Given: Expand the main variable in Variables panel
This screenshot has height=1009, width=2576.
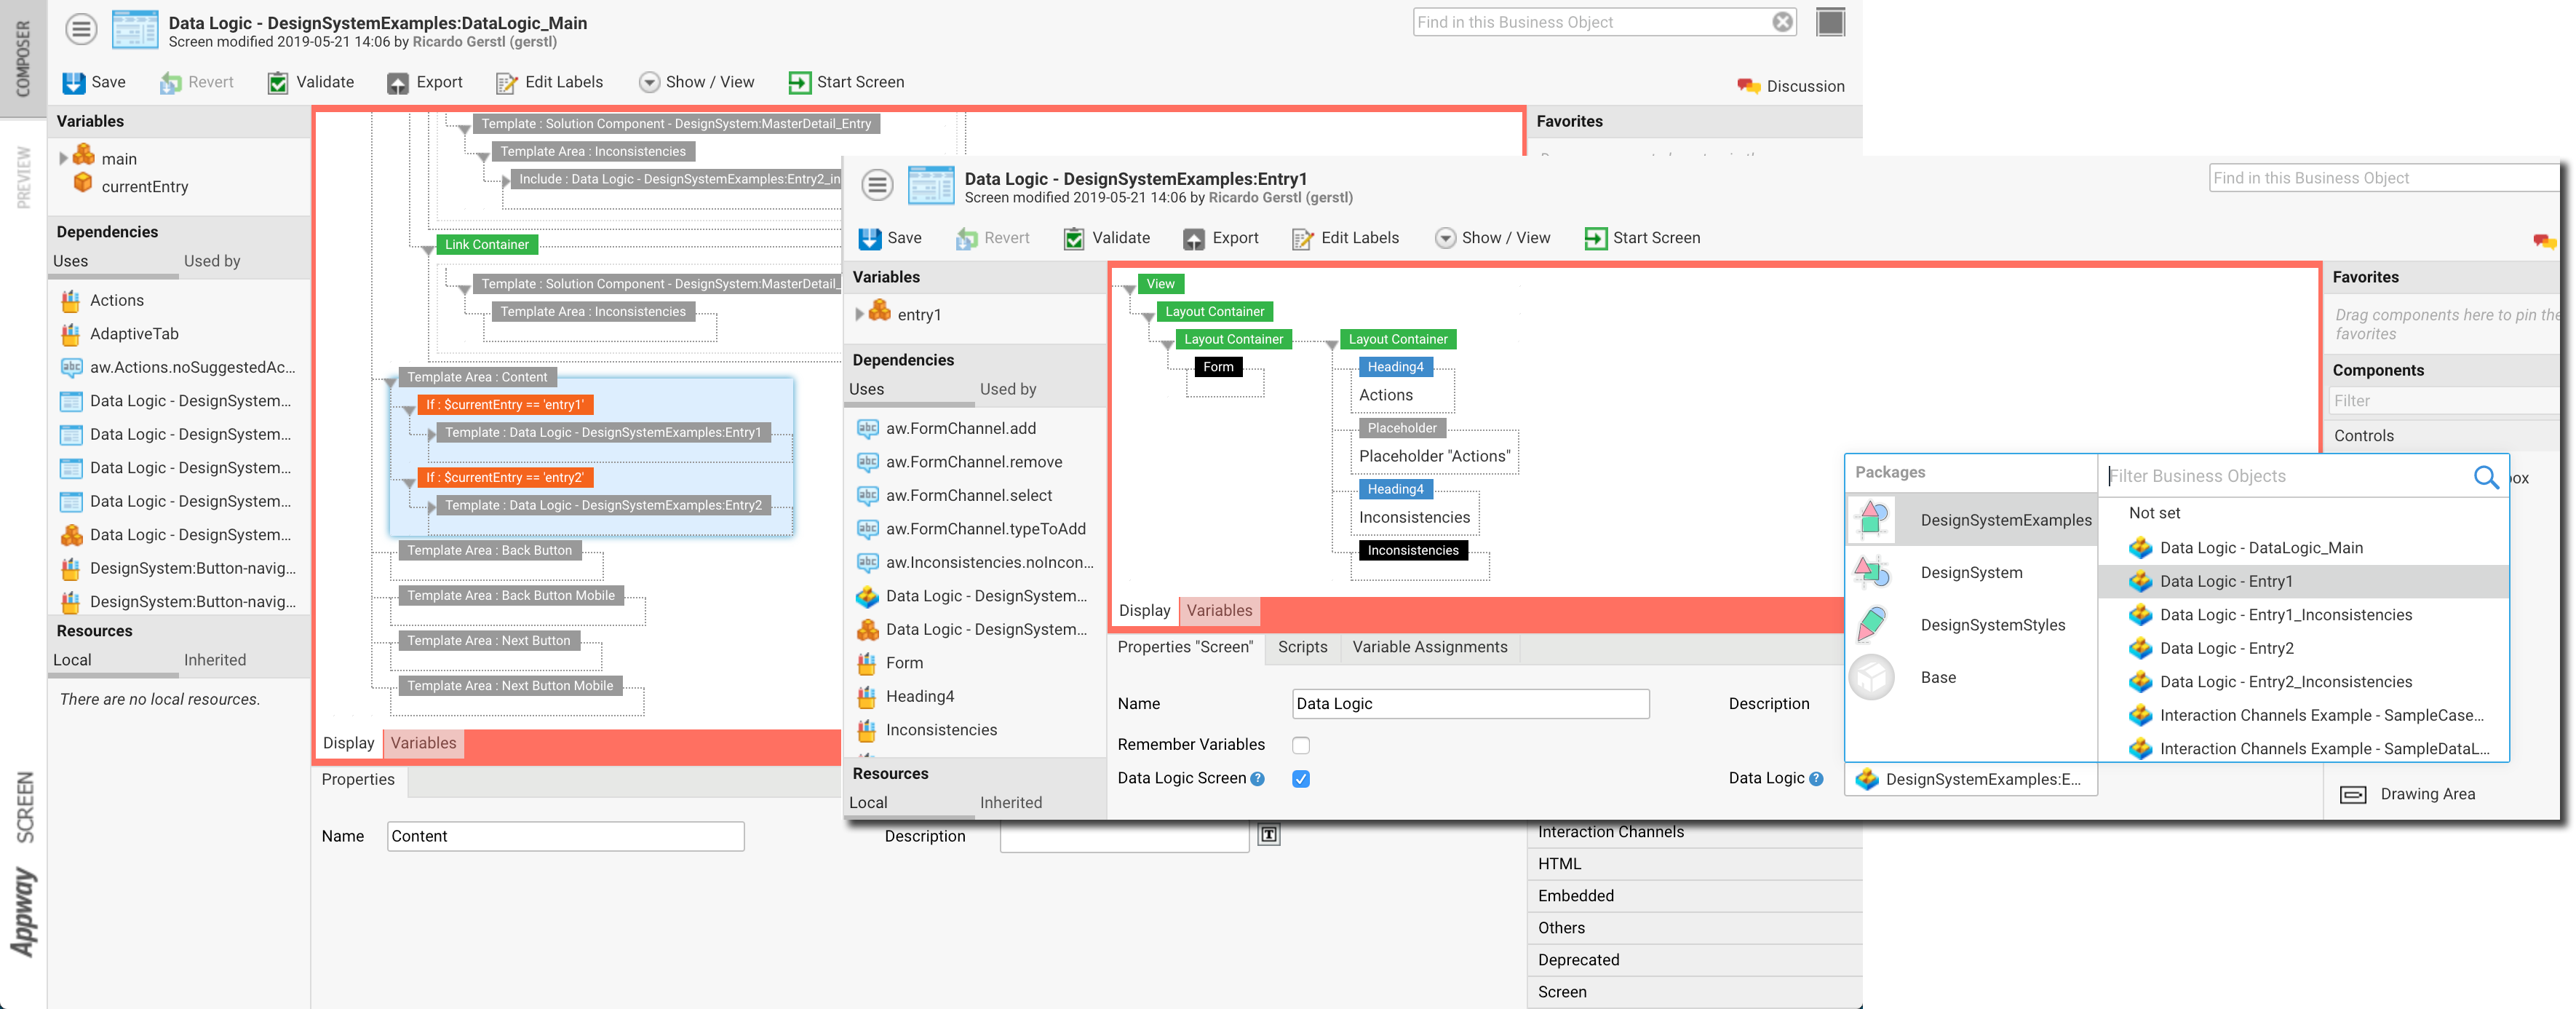Looking at the screenshot, I should pyautogui.click(x=62, y=157).
